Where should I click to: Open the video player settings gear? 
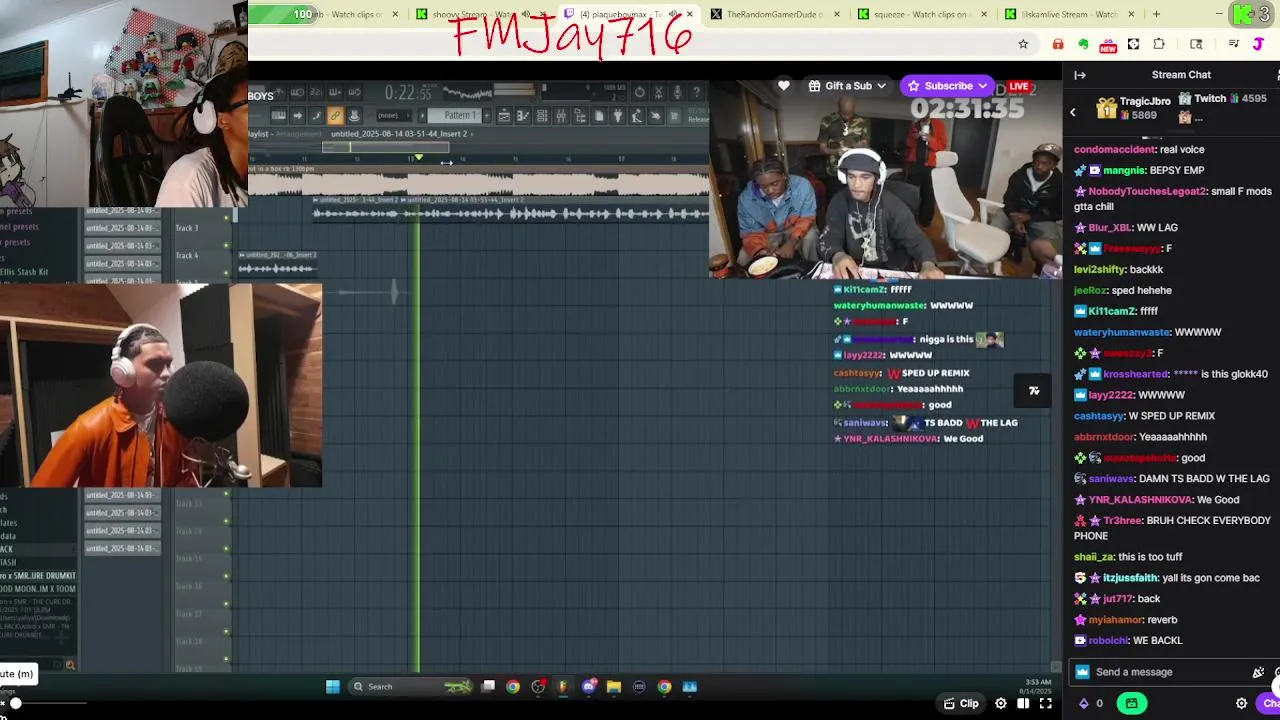point(1001,704)
